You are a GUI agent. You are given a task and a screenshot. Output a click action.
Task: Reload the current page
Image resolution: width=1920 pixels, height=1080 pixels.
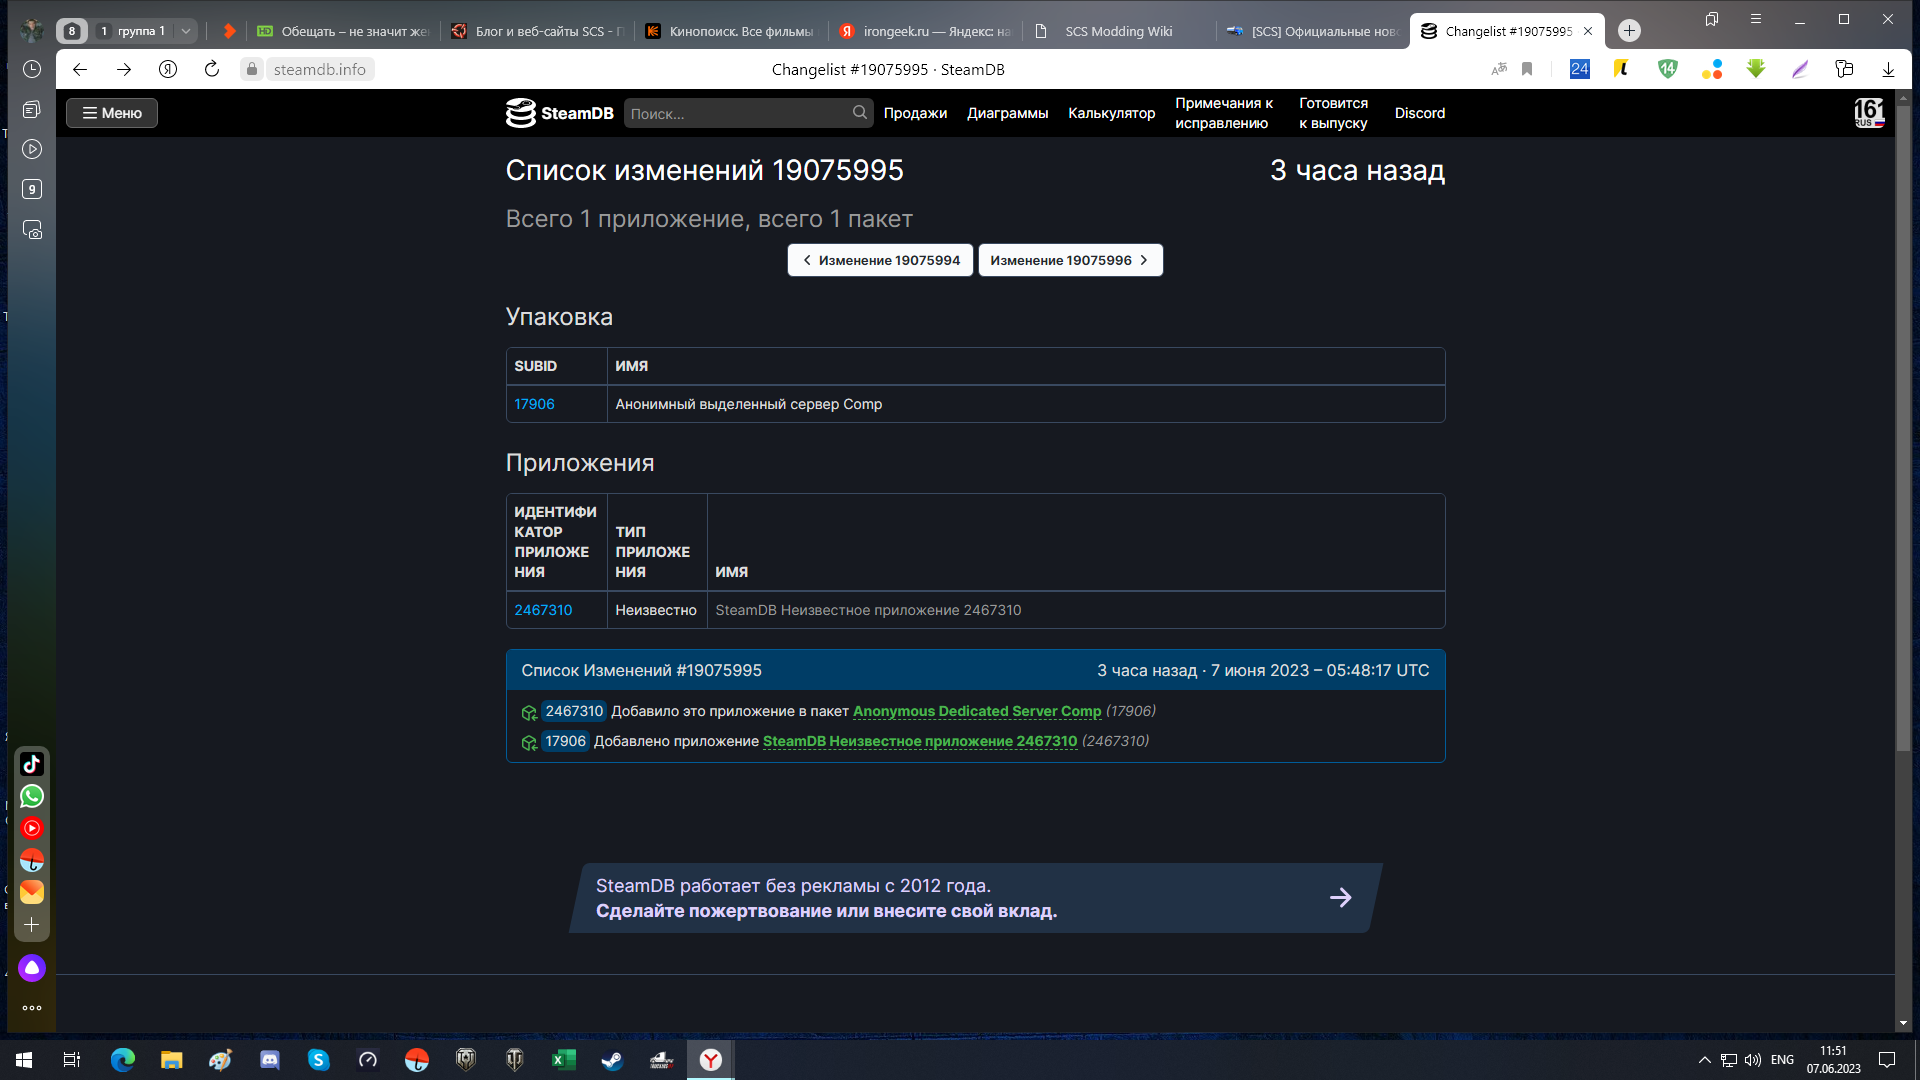(212, 69)
